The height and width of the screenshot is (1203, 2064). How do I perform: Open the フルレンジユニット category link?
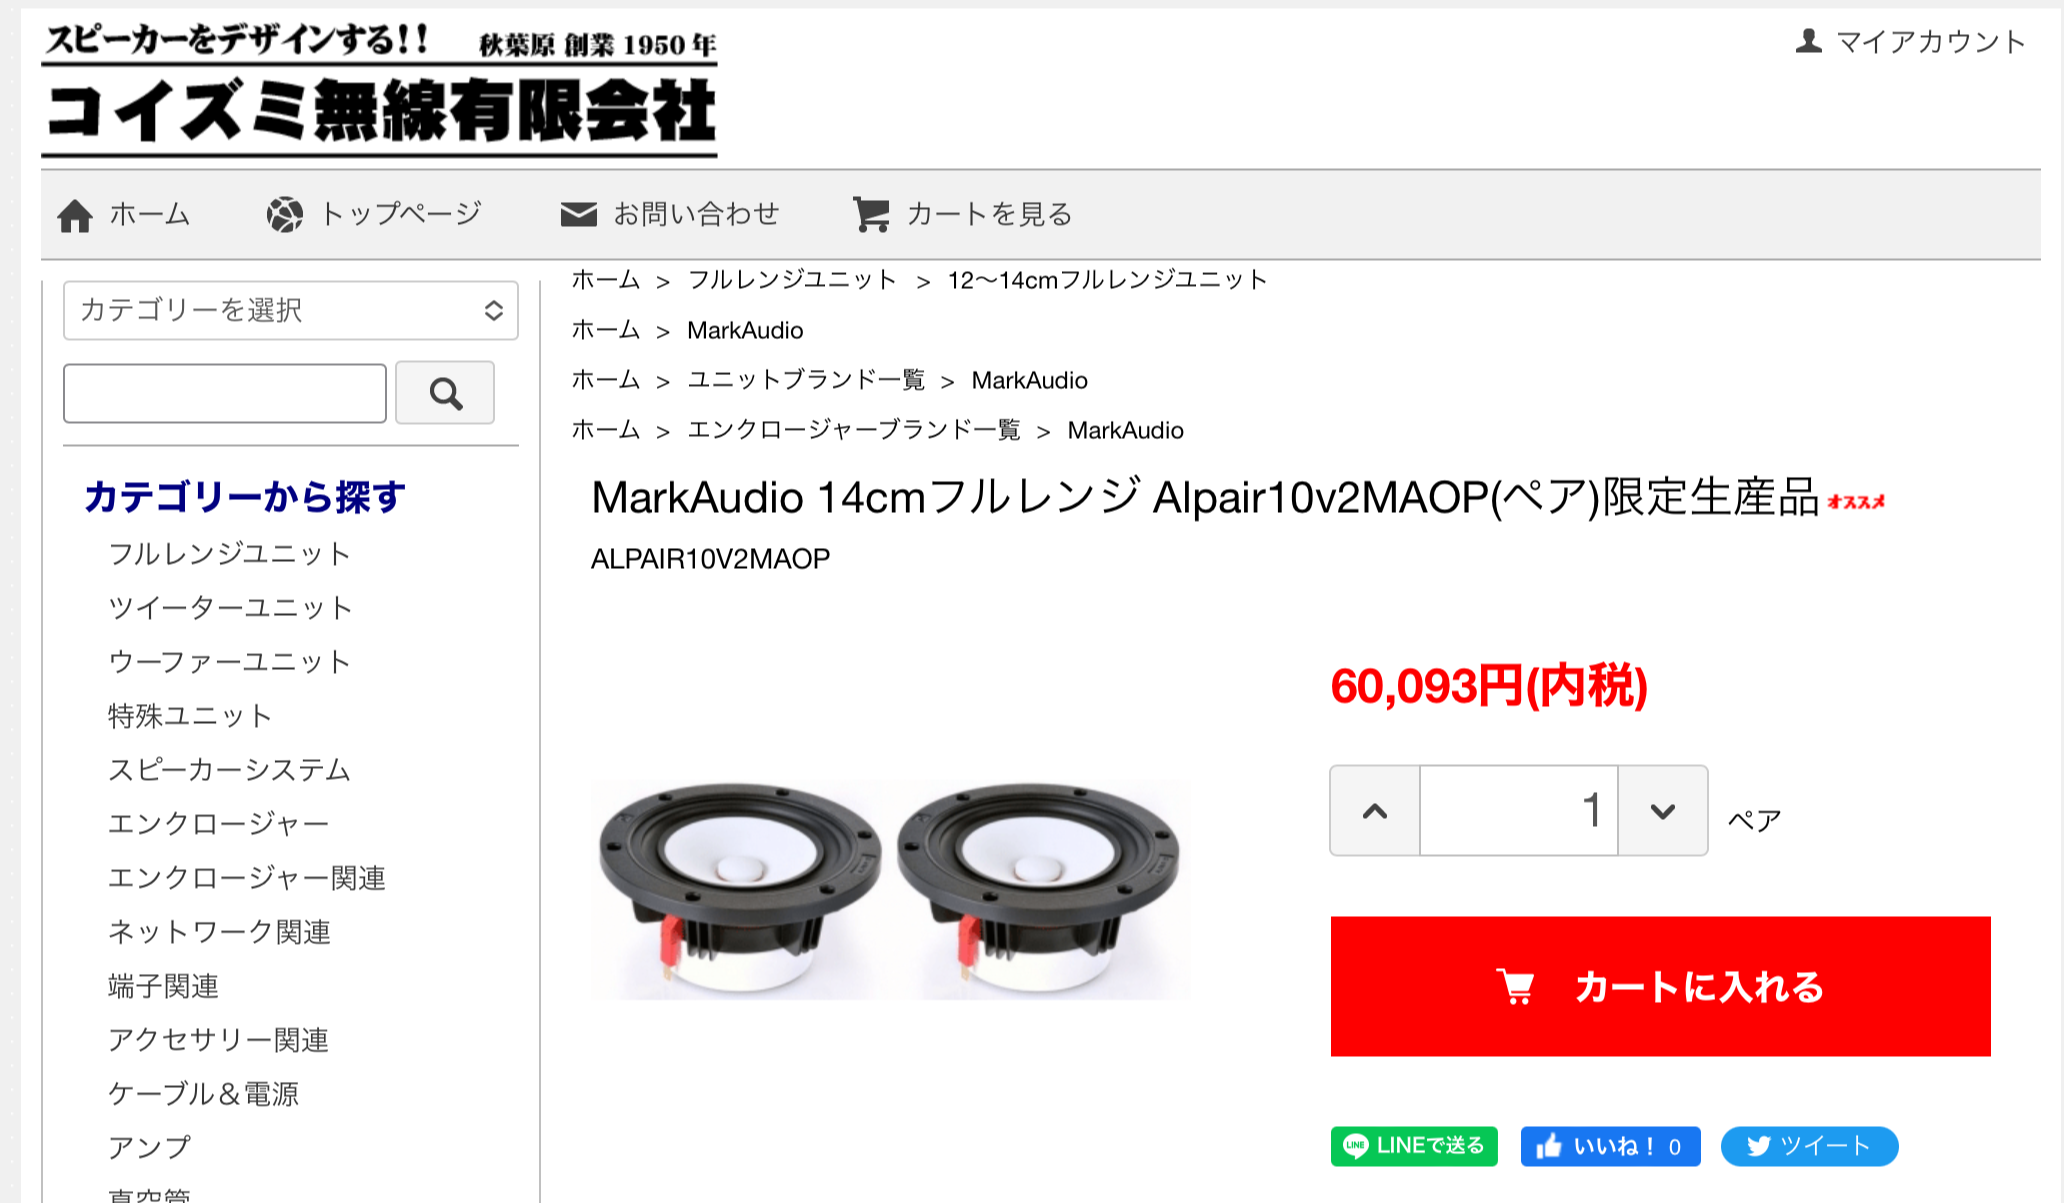click(229, 554)
